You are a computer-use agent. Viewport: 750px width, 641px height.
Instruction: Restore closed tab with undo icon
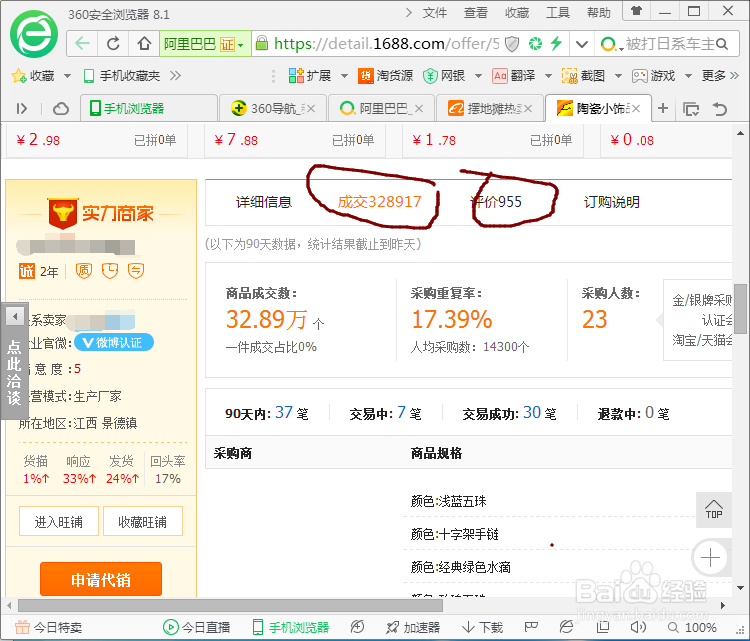[719, 109]
